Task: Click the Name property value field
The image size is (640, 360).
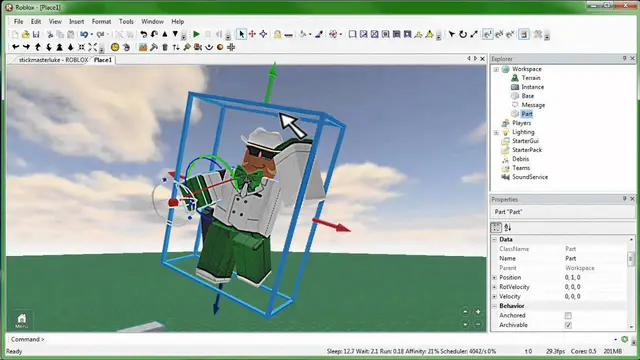Action: point(595,258)
